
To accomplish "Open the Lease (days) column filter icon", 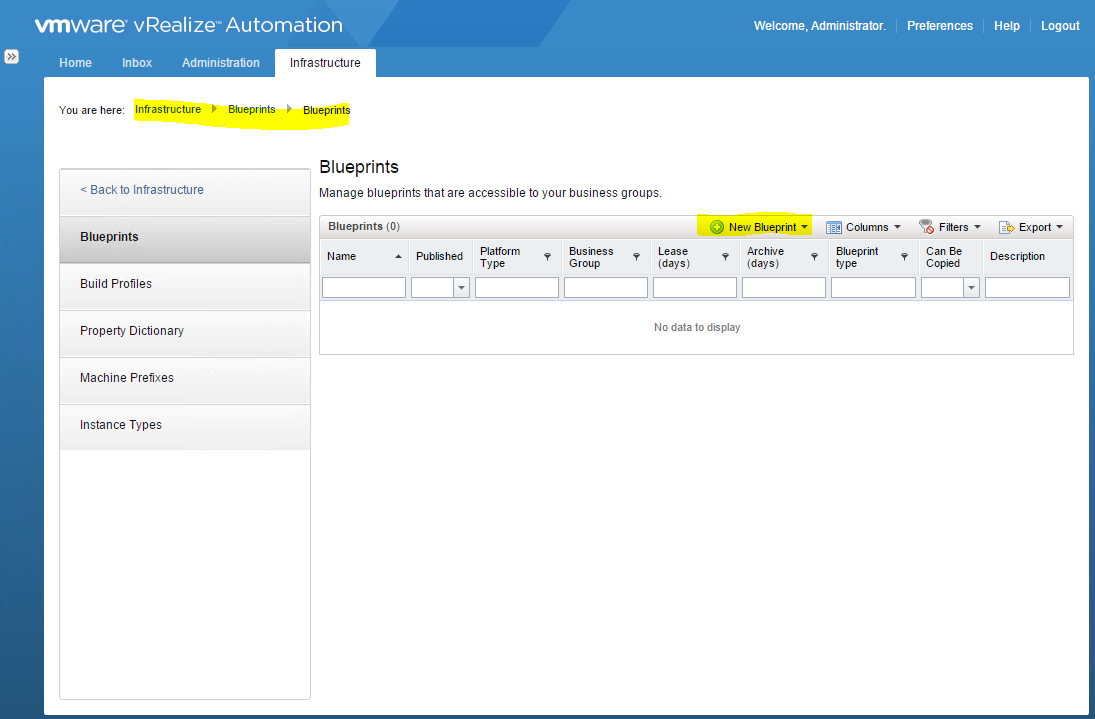I will pyautogui.click(x=726, y=256).
